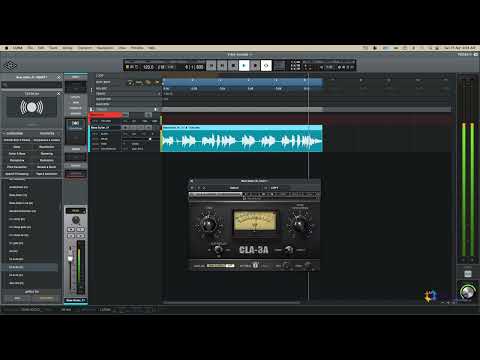Select the highlighted plug-in row in list
Image resolution: width=480 pixels, height=360 pixels.
pos(30,267)
